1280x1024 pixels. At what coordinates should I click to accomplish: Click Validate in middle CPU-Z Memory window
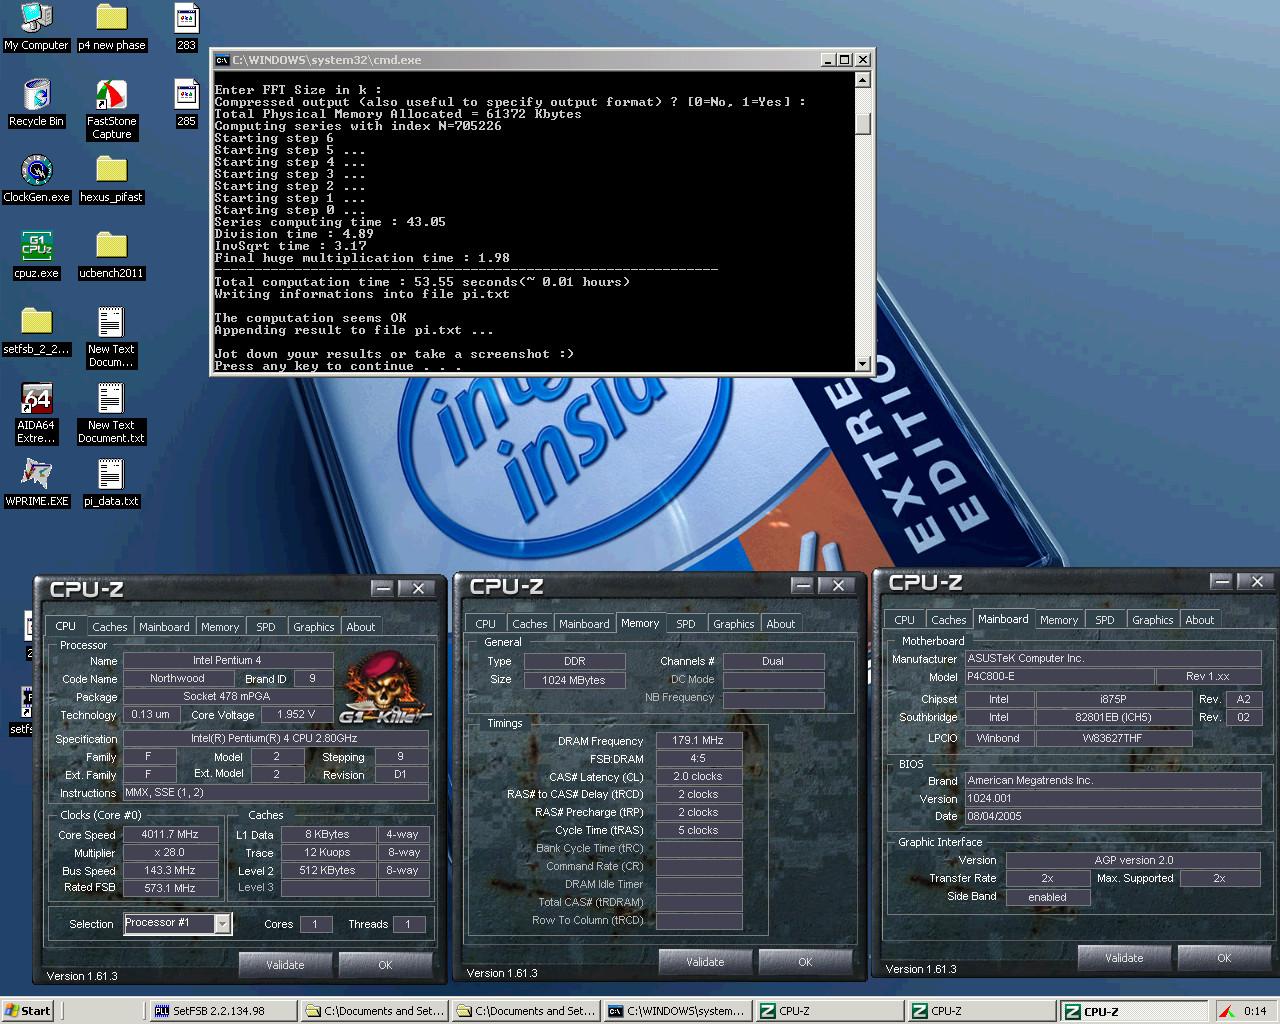point(705,962)
